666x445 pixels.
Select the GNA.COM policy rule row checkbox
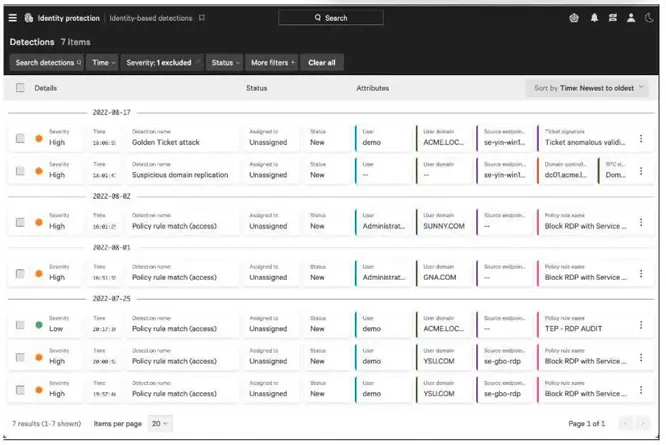(20, 274)
